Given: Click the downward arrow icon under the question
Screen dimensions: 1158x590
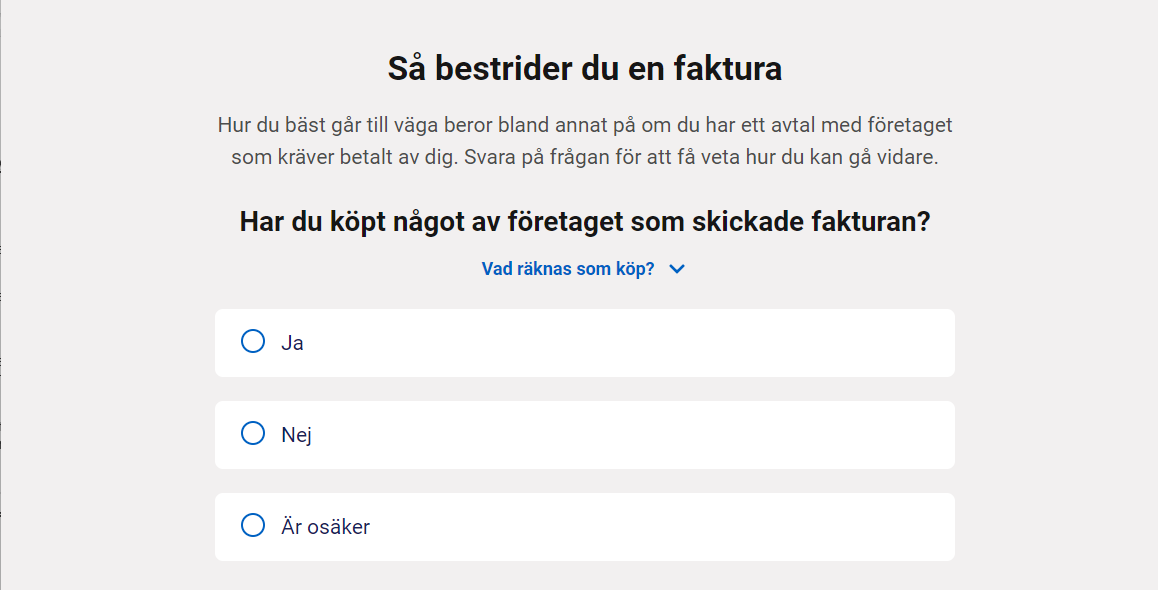Looking at the screenshot, I should 676,268.
